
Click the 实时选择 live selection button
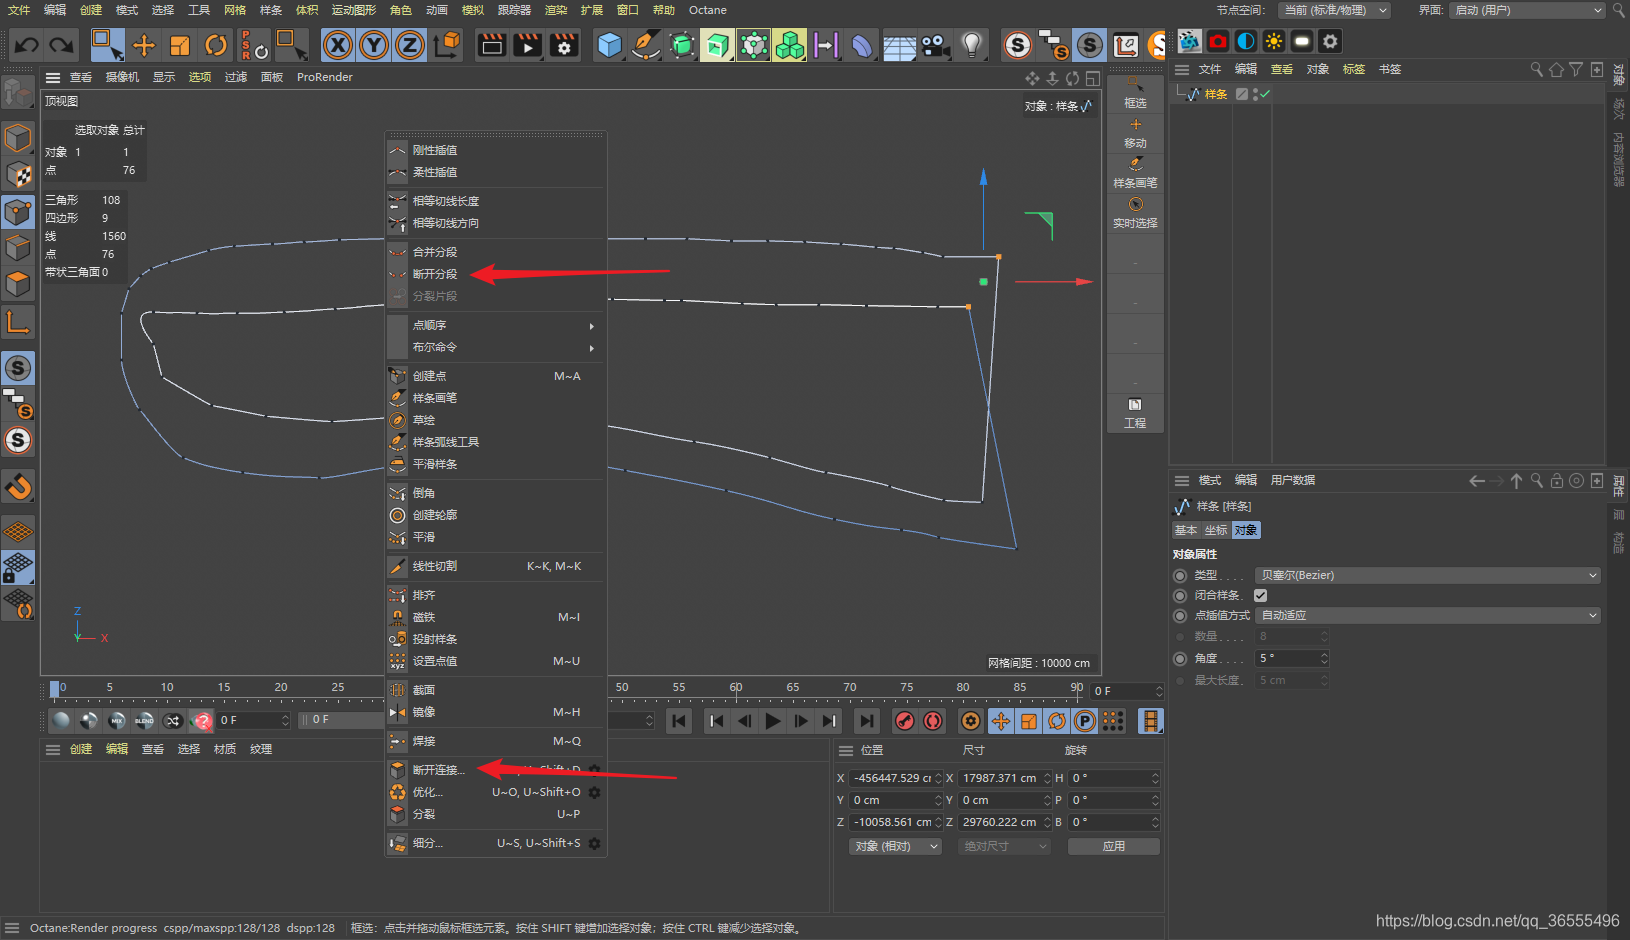1135,213
